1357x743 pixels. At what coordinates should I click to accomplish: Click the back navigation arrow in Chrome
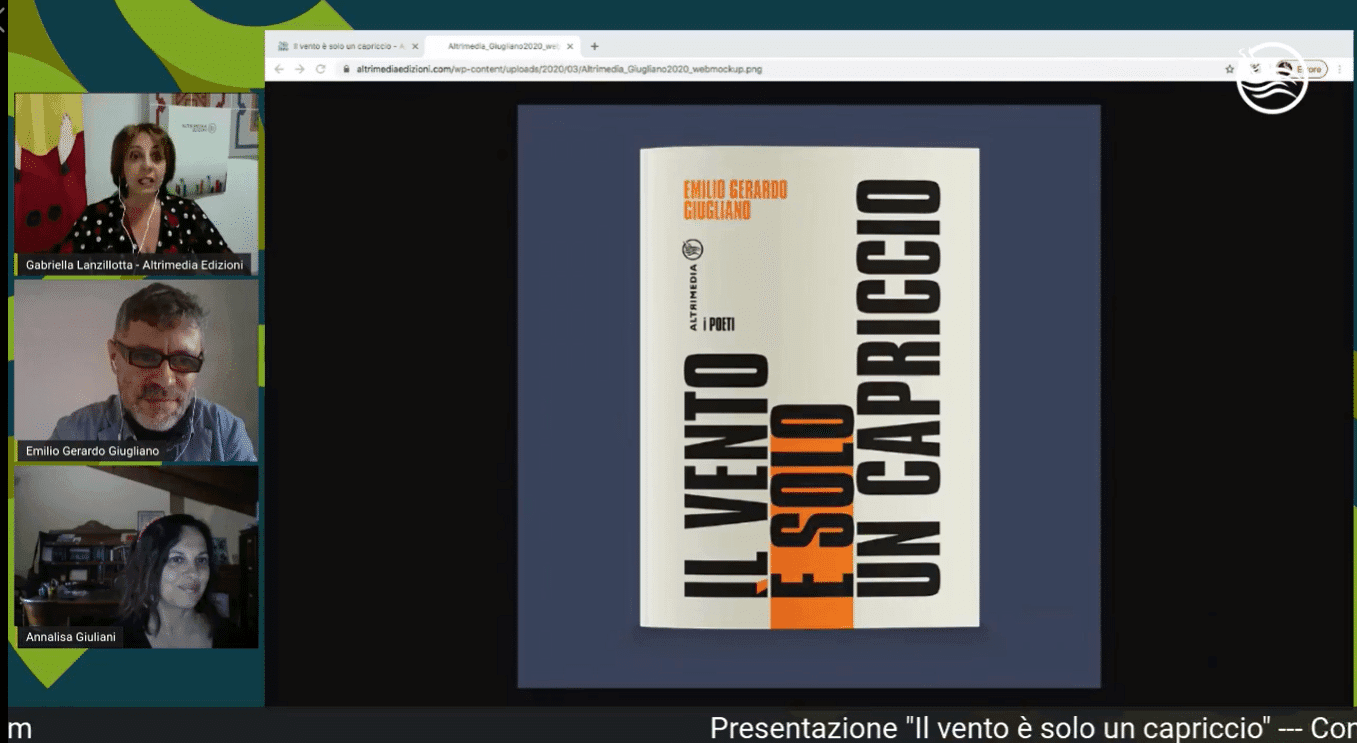(x=279, y=70)
